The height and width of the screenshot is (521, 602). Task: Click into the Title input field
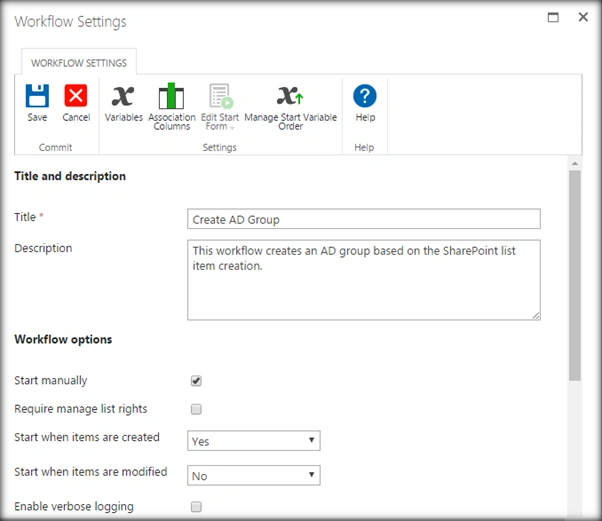point(364,219)
